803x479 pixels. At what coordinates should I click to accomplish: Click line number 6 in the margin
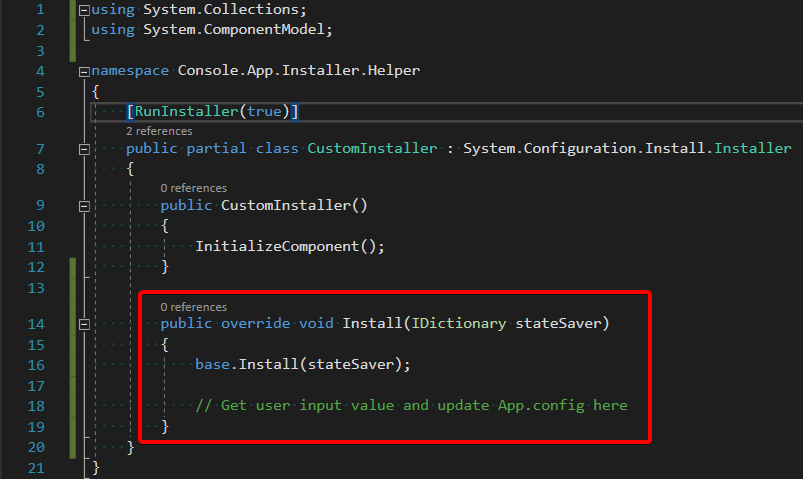click(40, 112)
